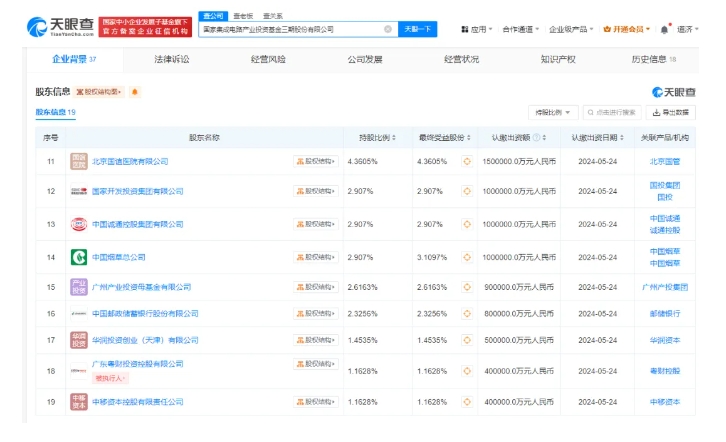This screenshot has width=726, height=442.
Task: Expand the 应用 dropdown in top bar
Action: pyautogui.click(x=477, y=30)
